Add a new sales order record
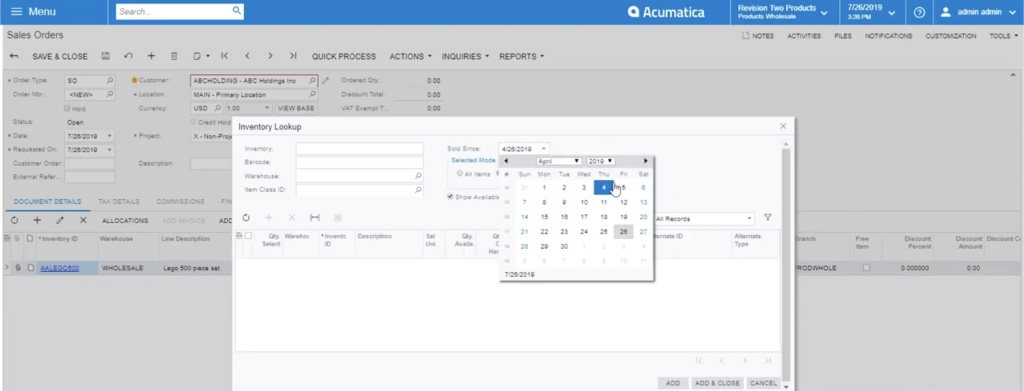 pos(152,56)
